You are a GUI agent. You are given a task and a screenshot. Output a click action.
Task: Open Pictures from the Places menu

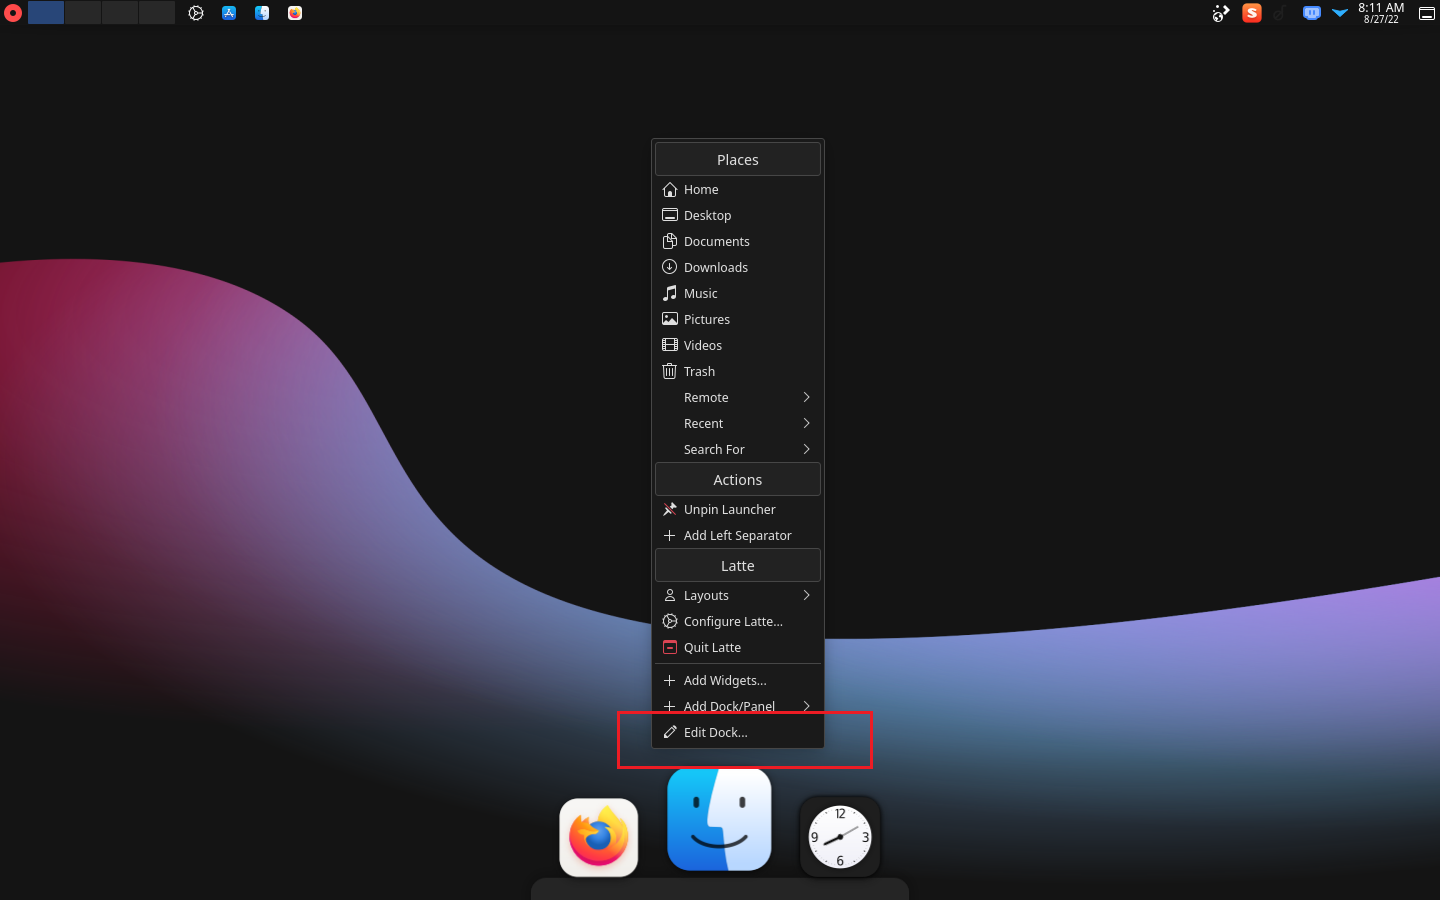point(738,319)
